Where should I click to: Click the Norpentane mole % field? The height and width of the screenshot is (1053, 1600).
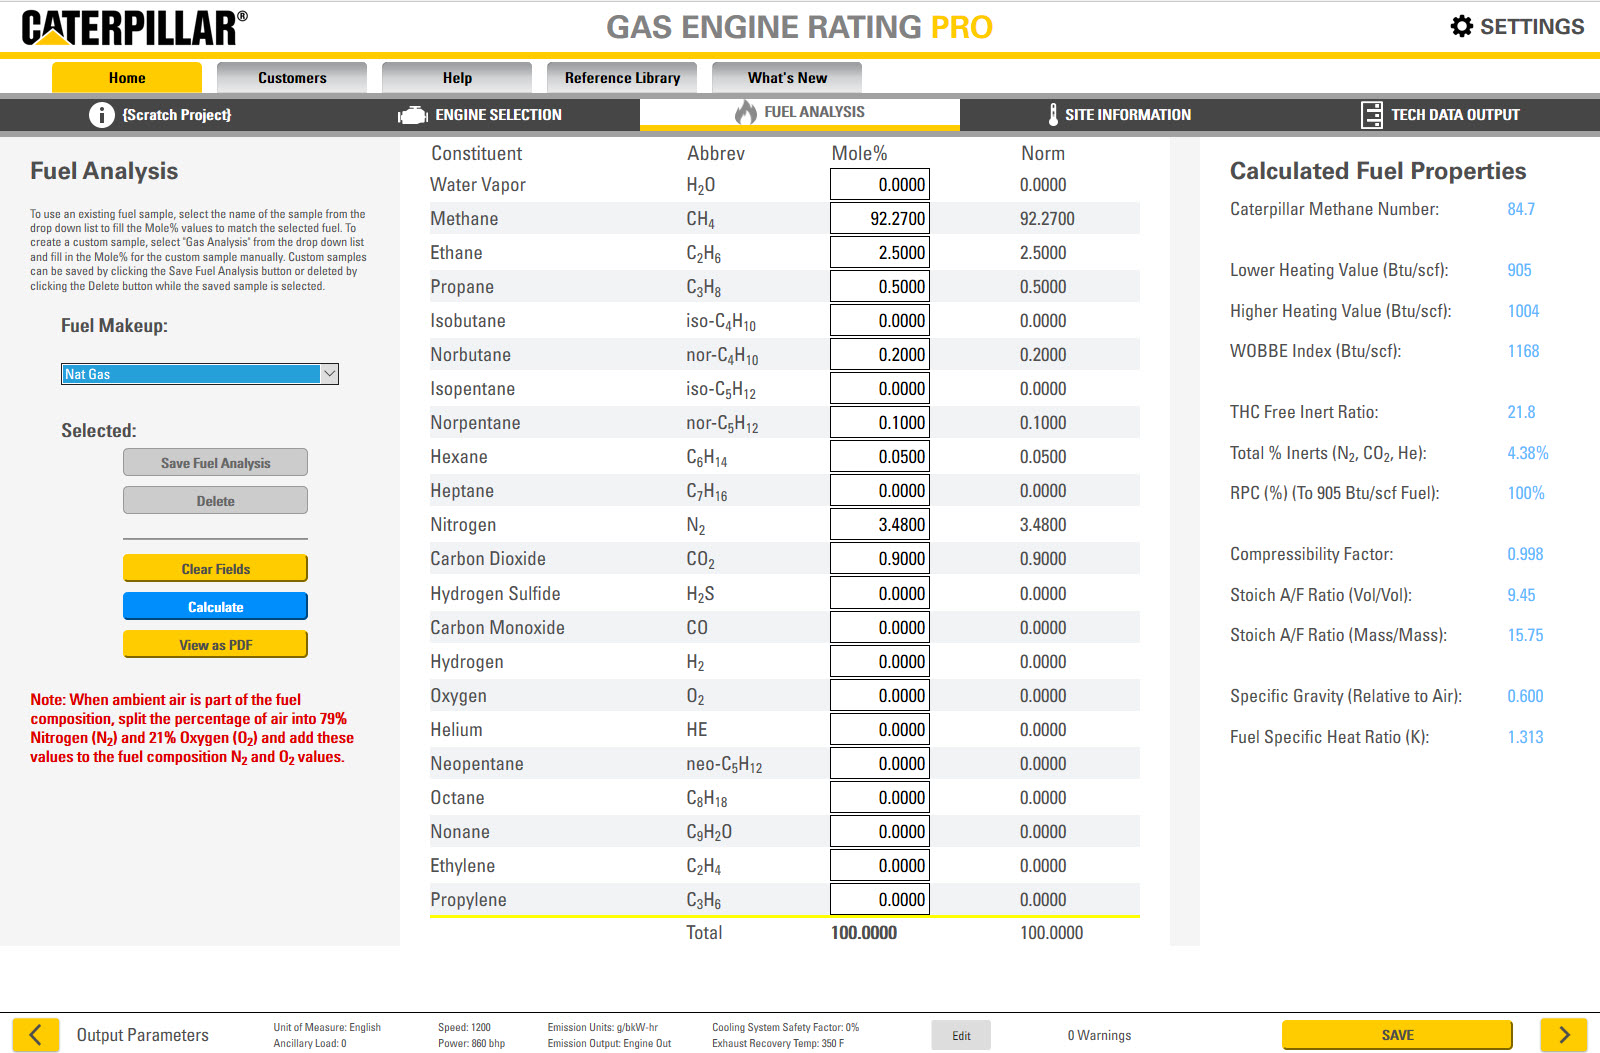point(880,423)
